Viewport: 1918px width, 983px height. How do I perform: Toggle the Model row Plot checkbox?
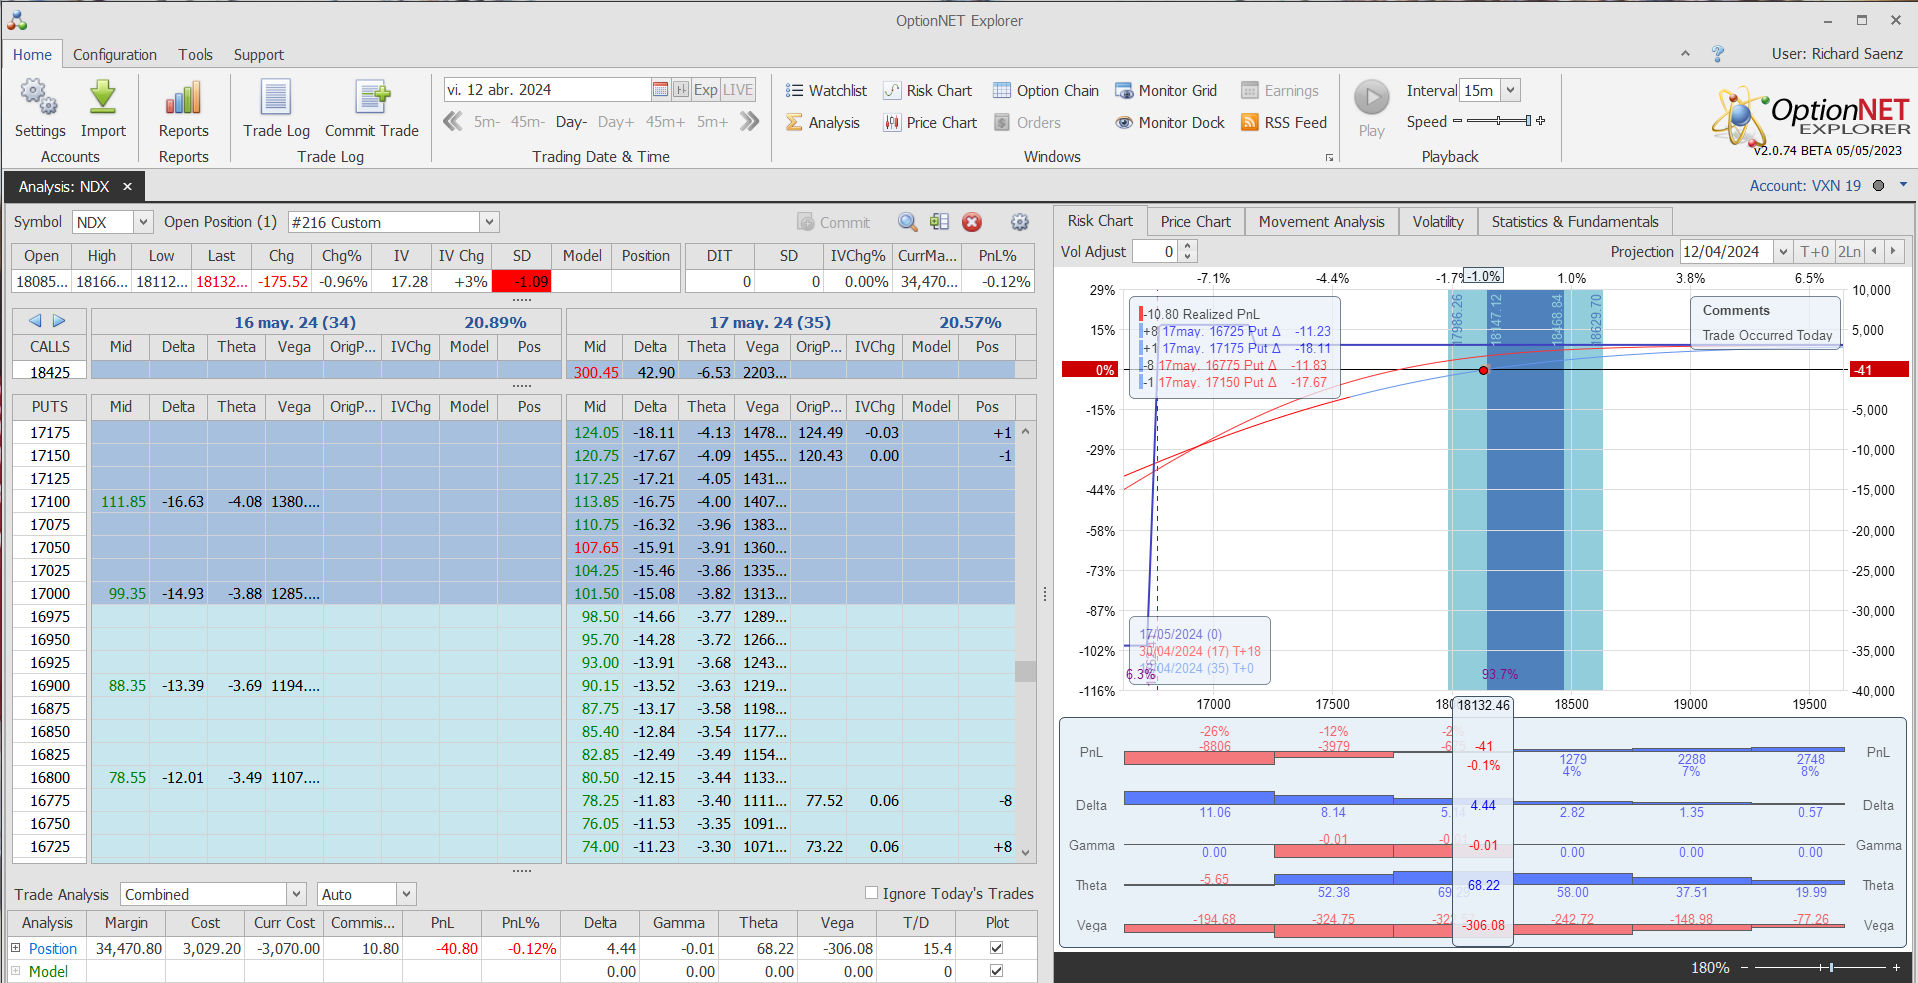point(996,971)
